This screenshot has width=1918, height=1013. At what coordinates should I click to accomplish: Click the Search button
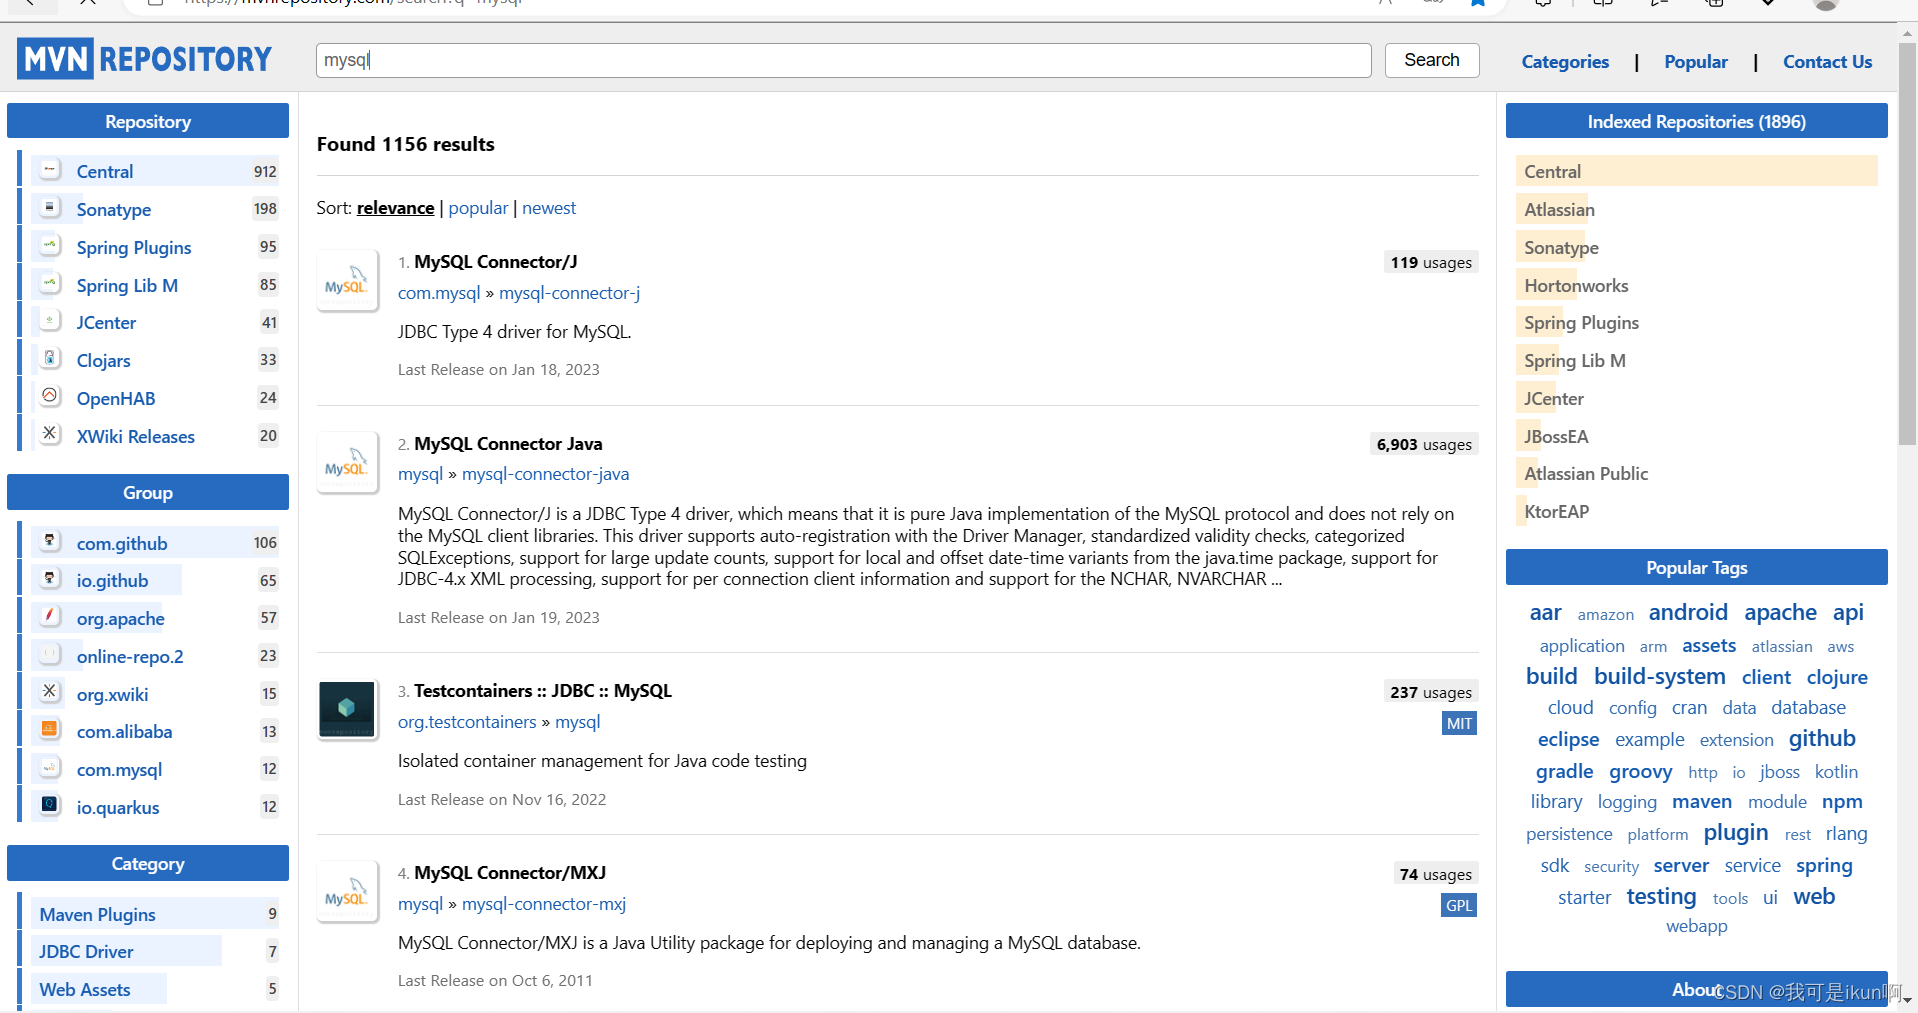[1431, 60]
